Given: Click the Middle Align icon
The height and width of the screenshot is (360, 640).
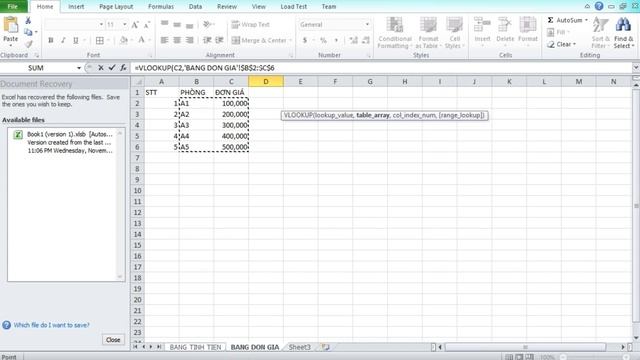Looking at the screenshot, I should 177,24.
